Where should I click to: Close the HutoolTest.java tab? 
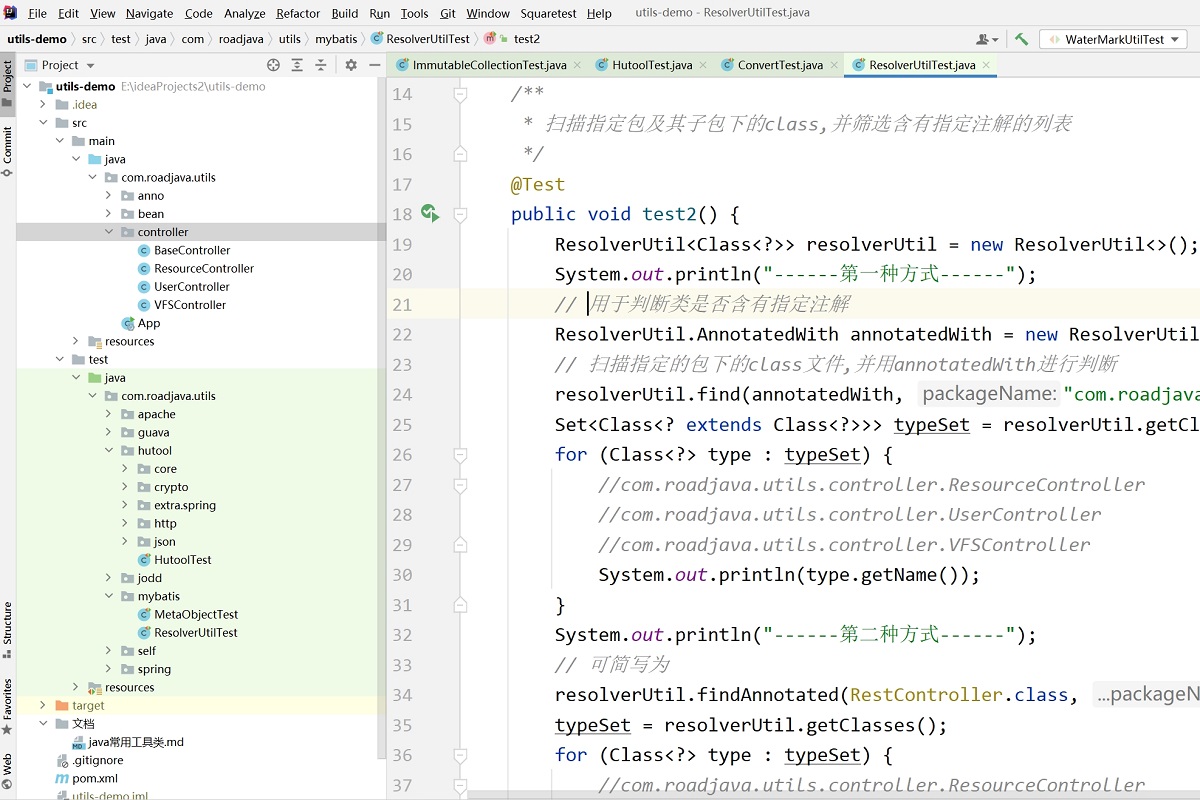702,65
